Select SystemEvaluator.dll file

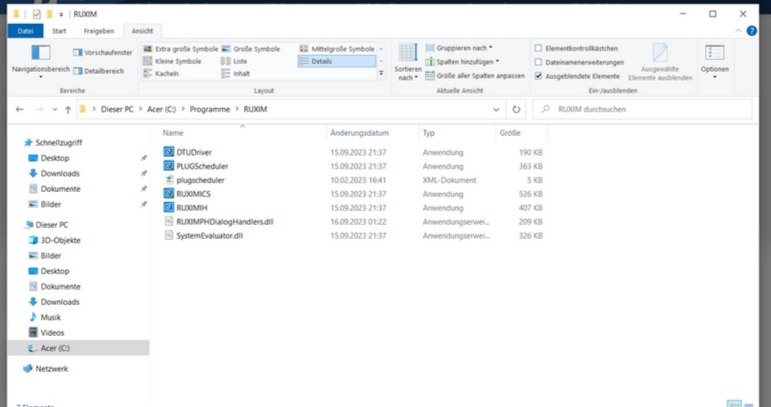point(209,235)
